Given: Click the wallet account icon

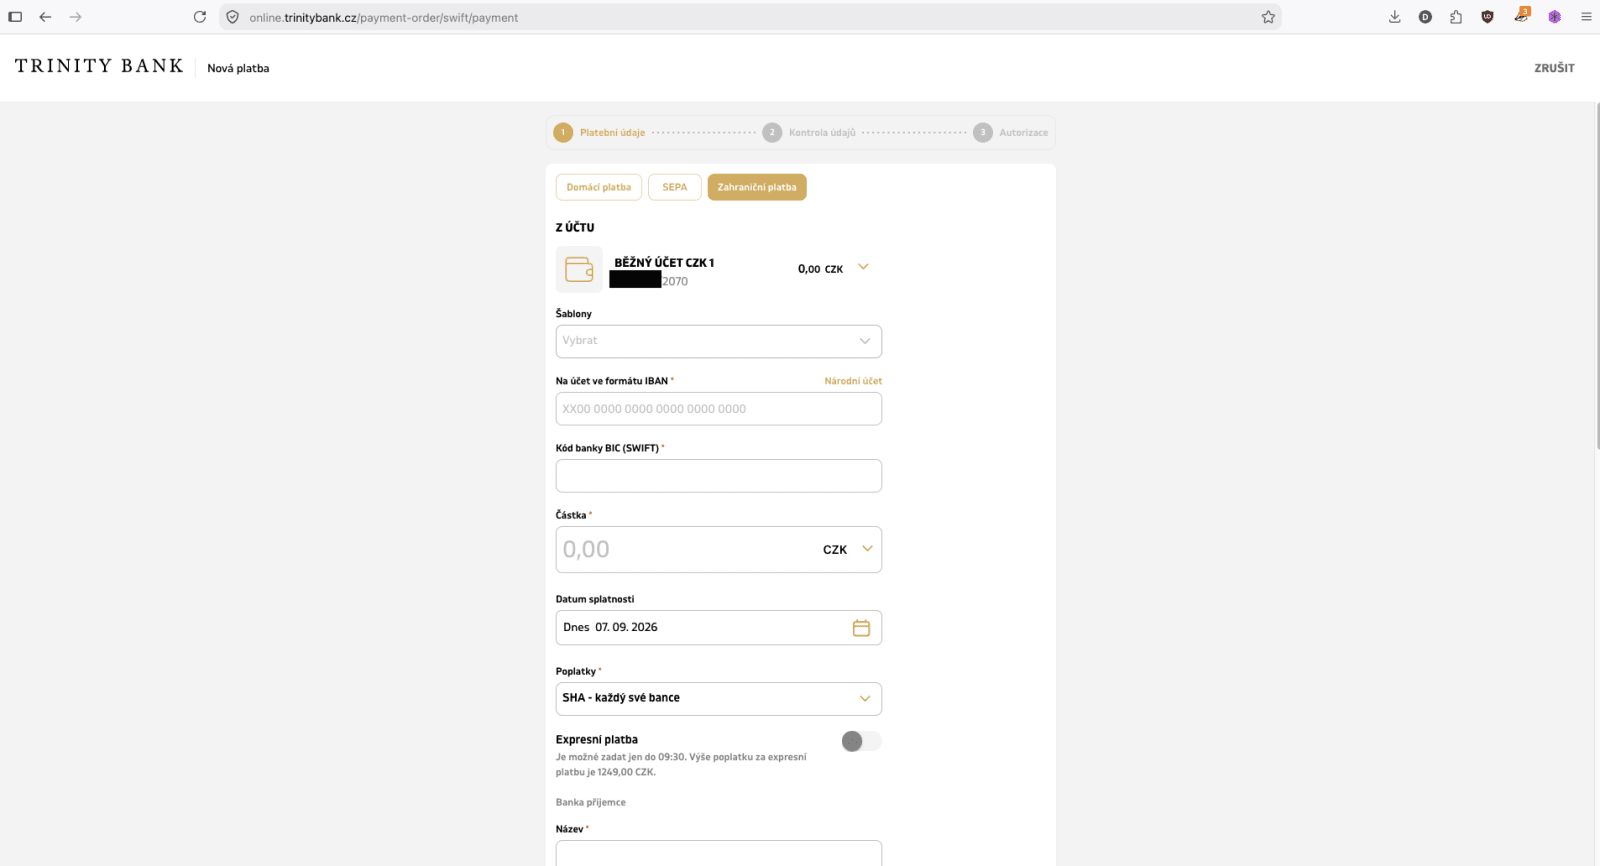Looking at the screenshot, I should [x=579, y=269].
